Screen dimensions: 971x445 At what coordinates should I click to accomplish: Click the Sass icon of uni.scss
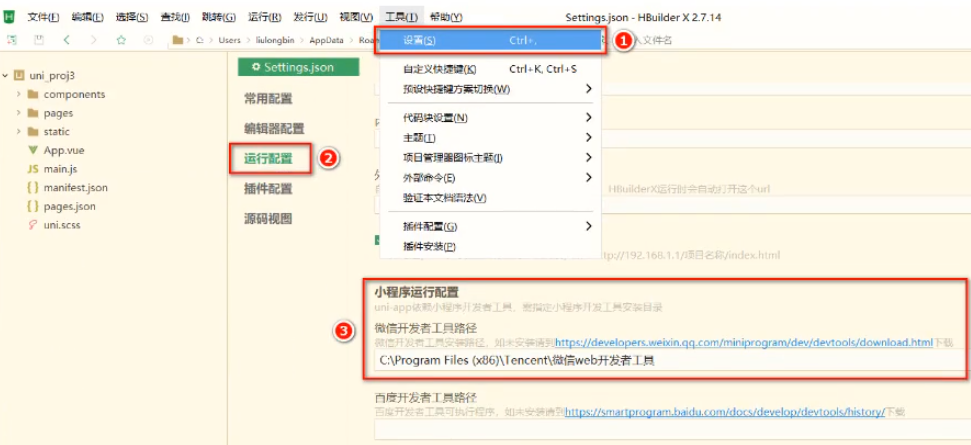33,225
